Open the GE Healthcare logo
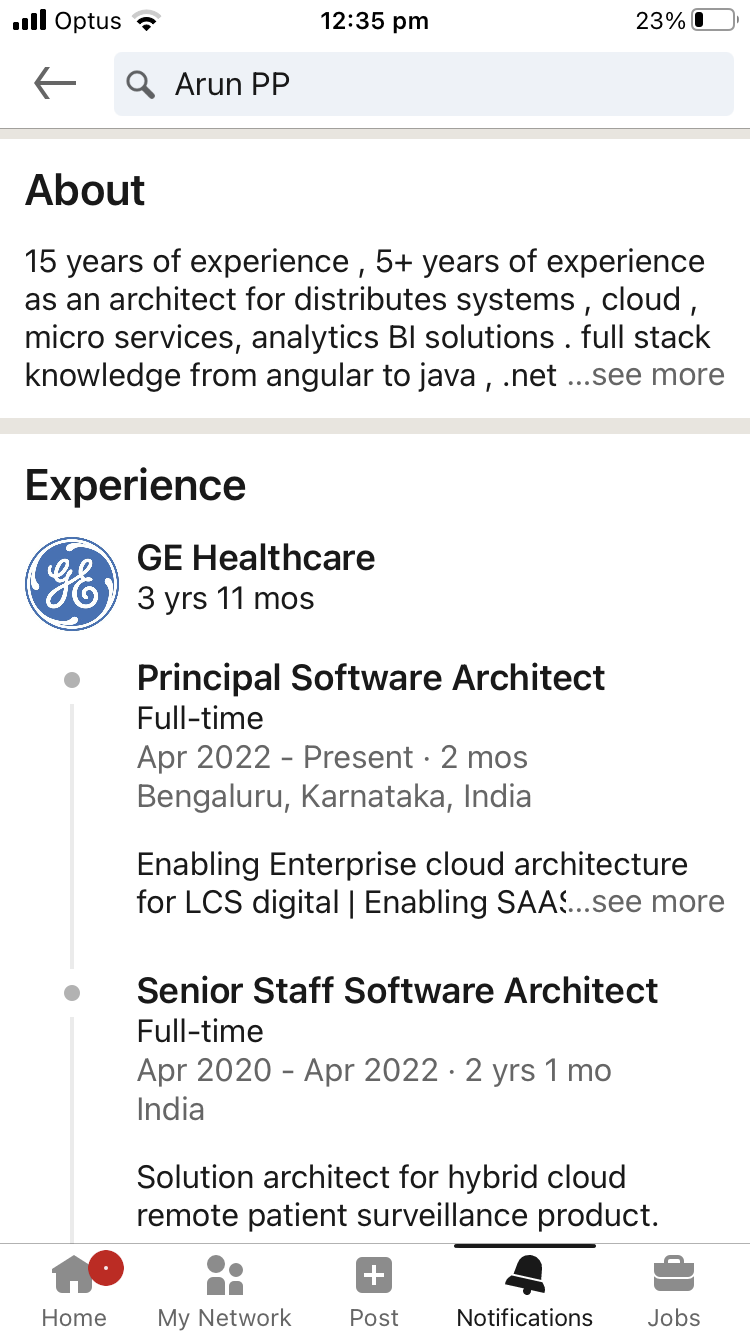 click(x=72, y=584)
